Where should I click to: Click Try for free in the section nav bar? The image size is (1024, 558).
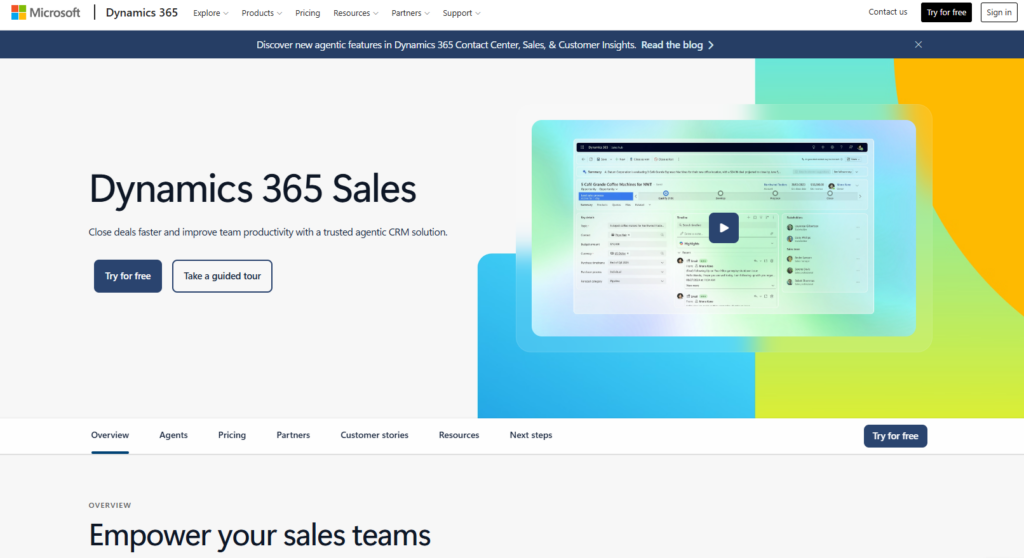tap(895, 436)
